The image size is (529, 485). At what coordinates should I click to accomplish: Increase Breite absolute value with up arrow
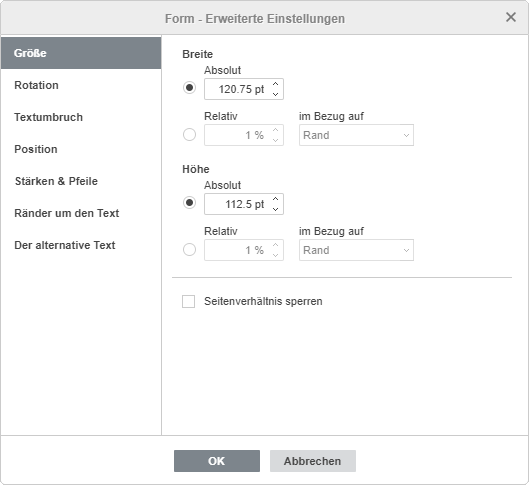(275, 84)
